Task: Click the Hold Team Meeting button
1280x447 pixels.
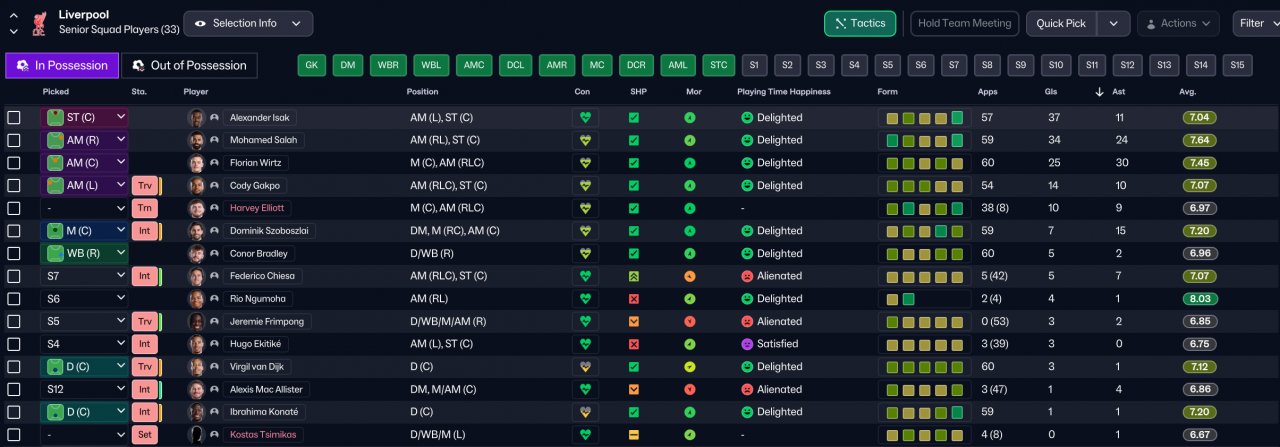Action: click(965, 23)
